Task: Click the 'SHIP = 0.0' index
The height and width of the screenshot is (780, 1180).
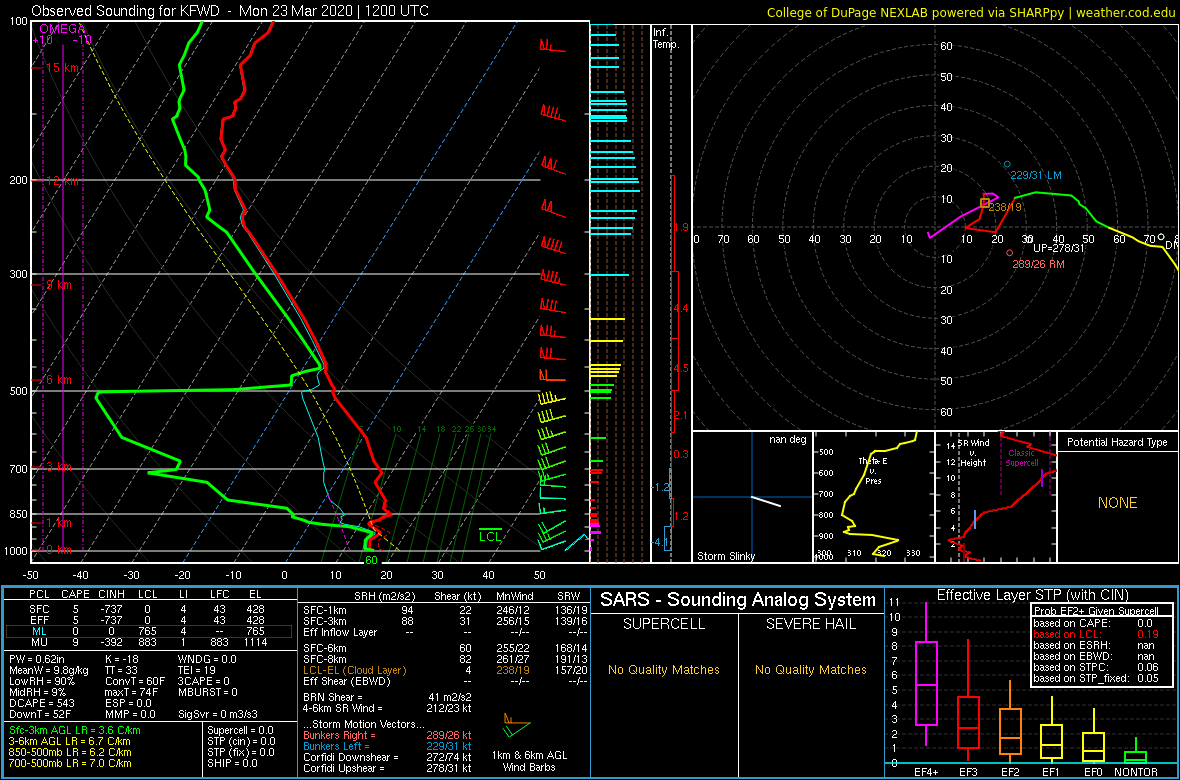Action: tap(233, 762)
